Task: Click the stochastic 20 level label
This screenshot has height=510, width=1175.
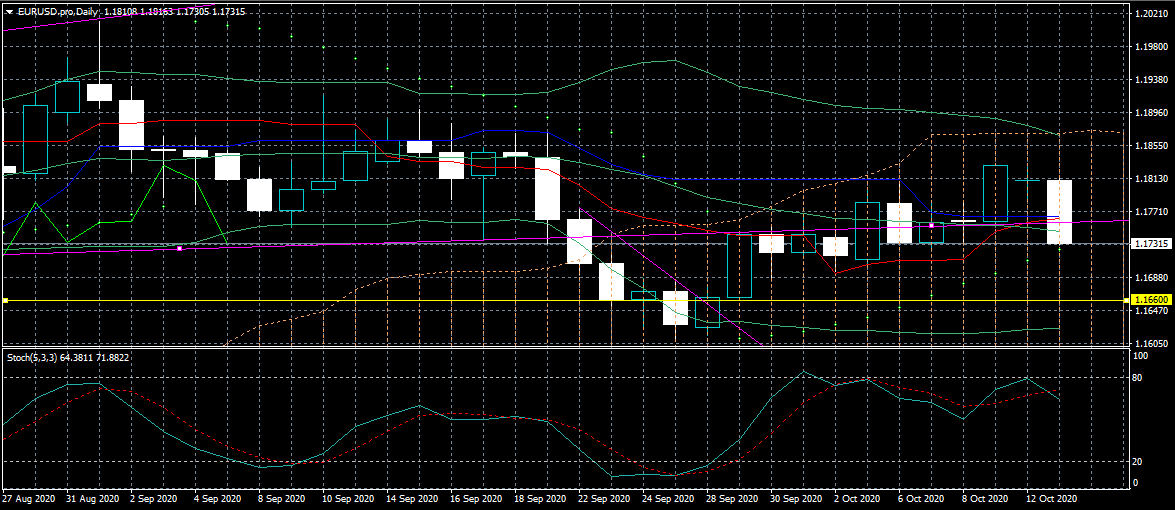Action: pyautogui.click(x=1139, y=462)
